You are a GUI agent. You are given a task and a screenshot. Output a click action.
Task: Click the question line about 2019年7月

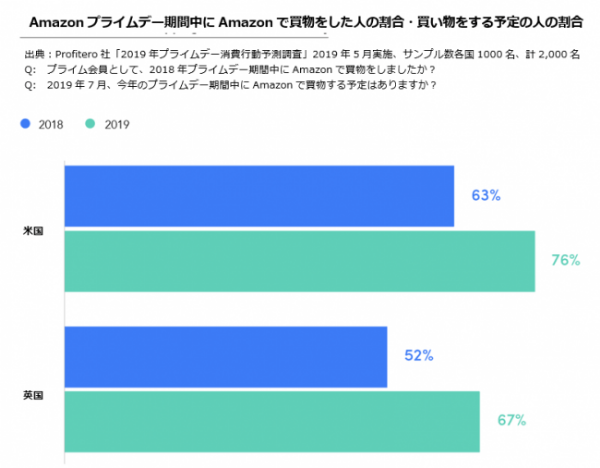[240, 84]
